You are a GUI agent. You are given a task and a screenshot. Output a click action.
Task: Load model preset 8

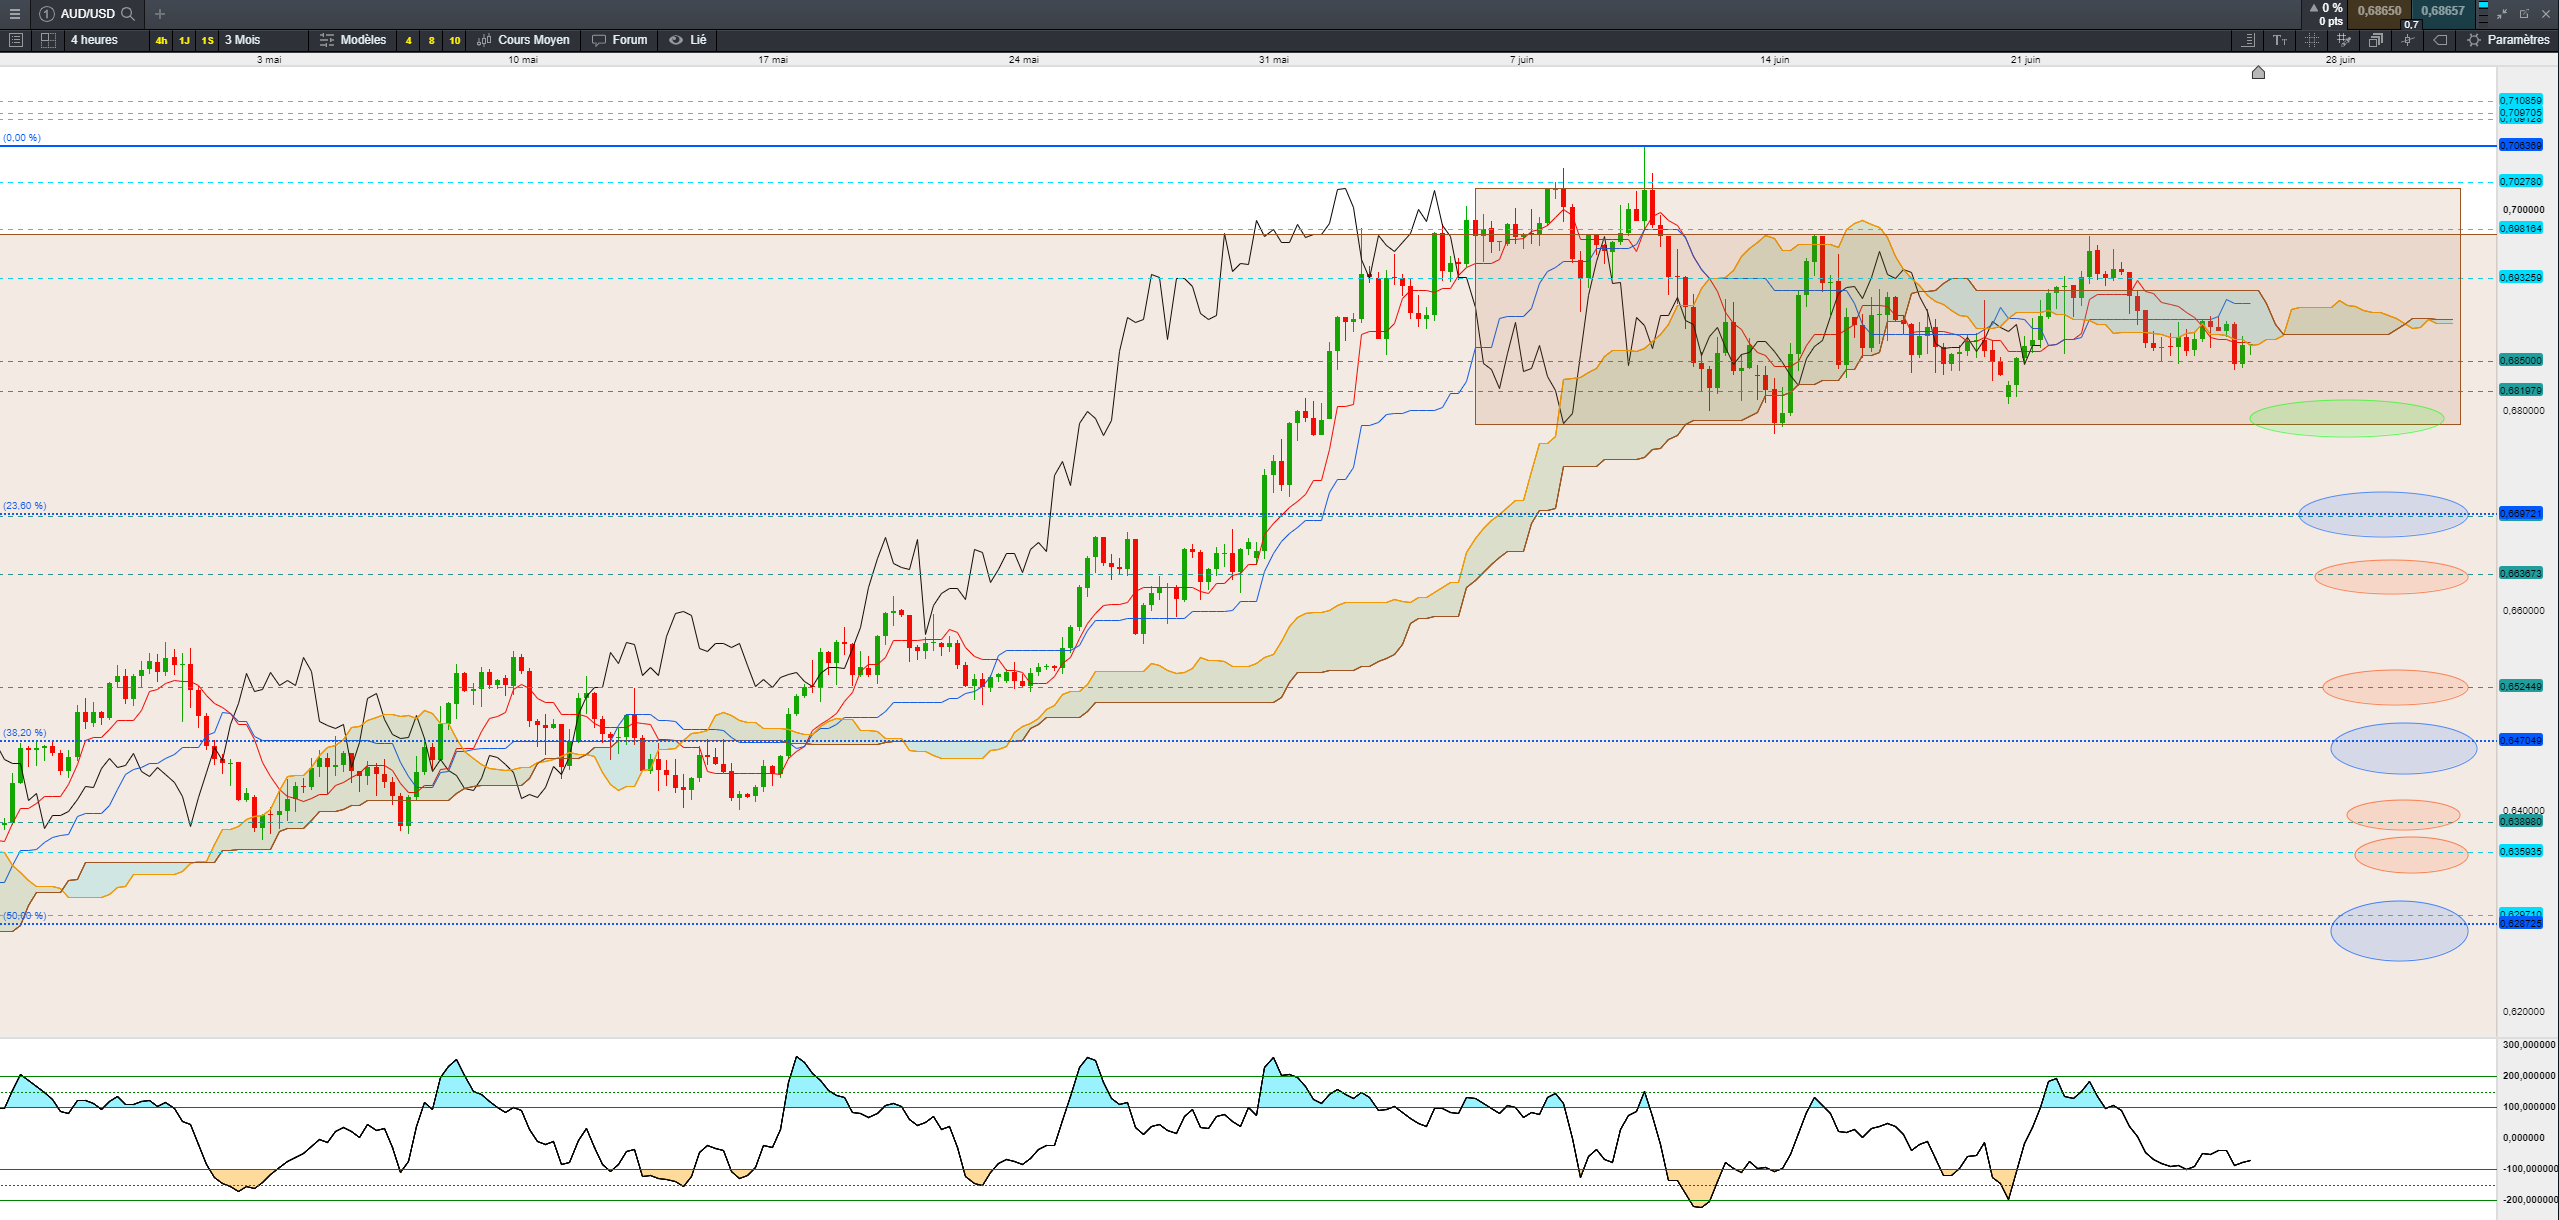(431, 40)
